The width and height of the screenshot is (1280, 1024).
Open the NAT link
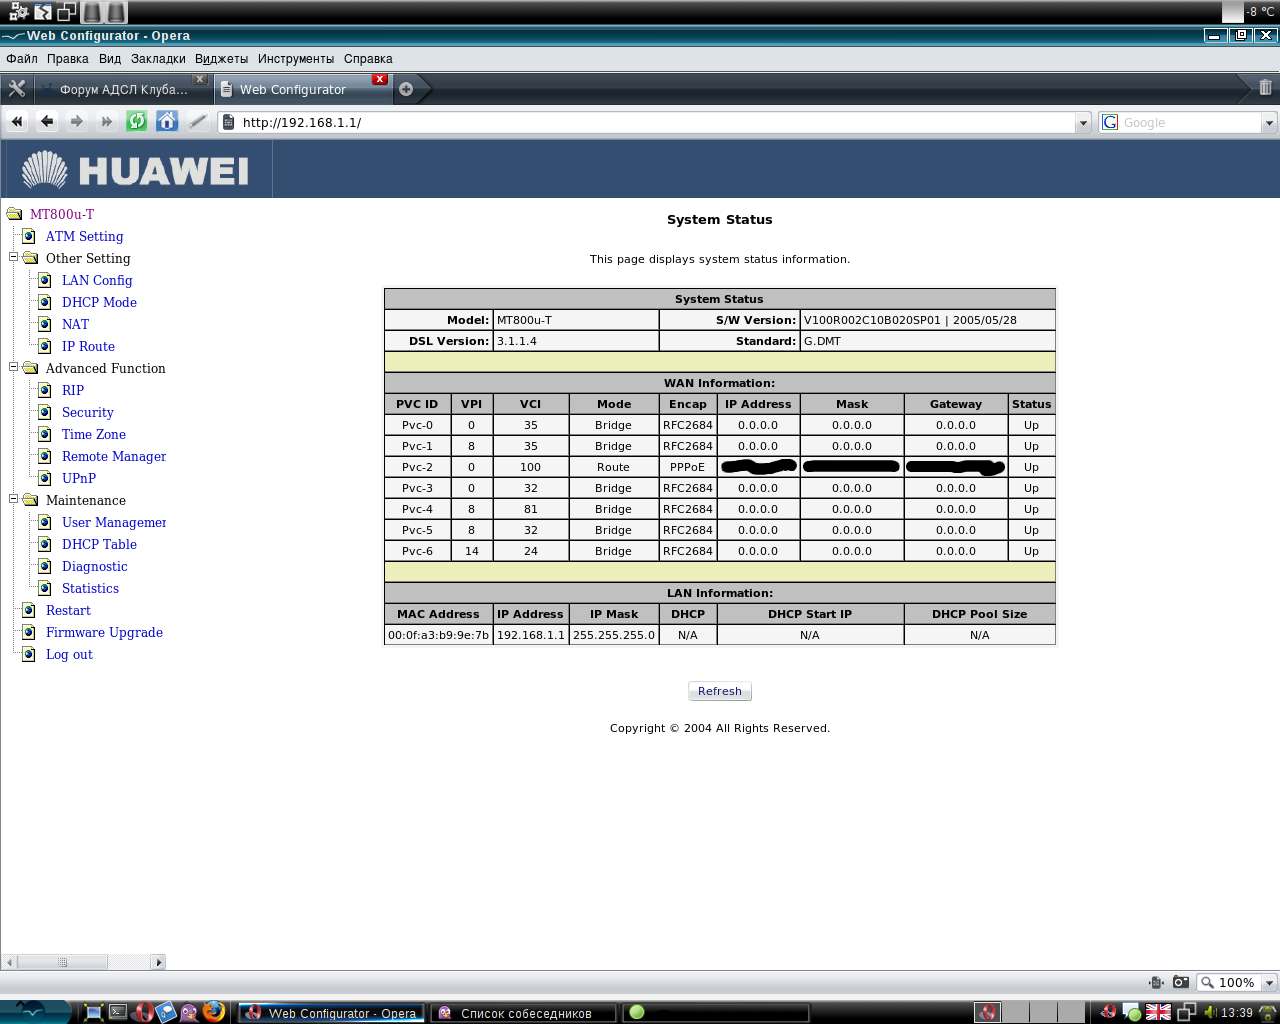pos(75,324)
